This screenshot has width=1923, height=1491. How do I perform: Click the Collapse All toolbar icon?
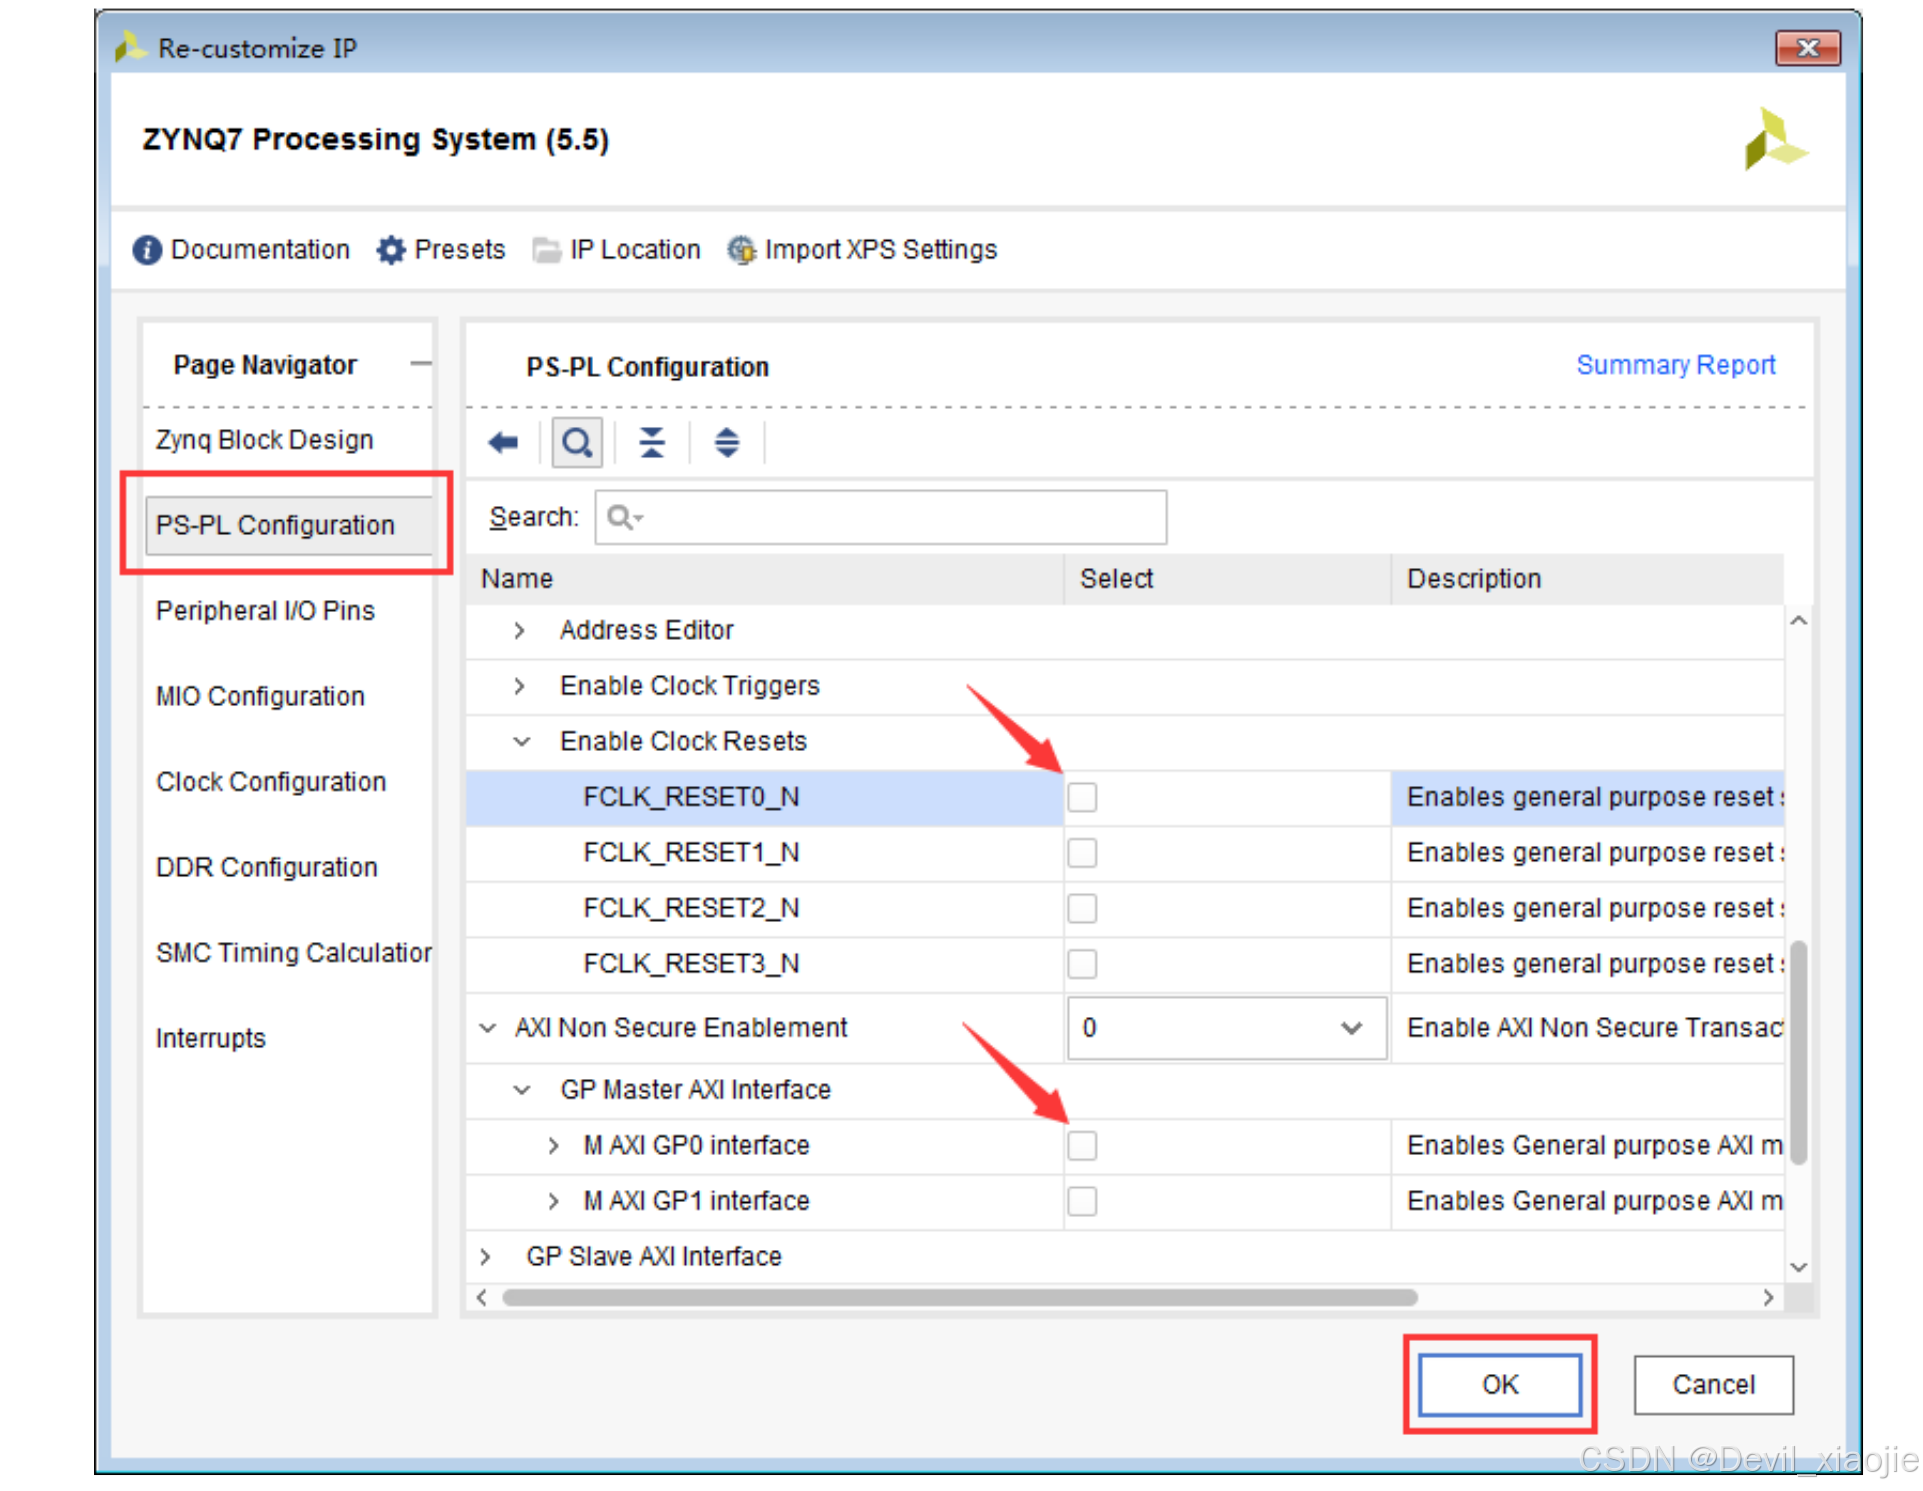point(652,442)
